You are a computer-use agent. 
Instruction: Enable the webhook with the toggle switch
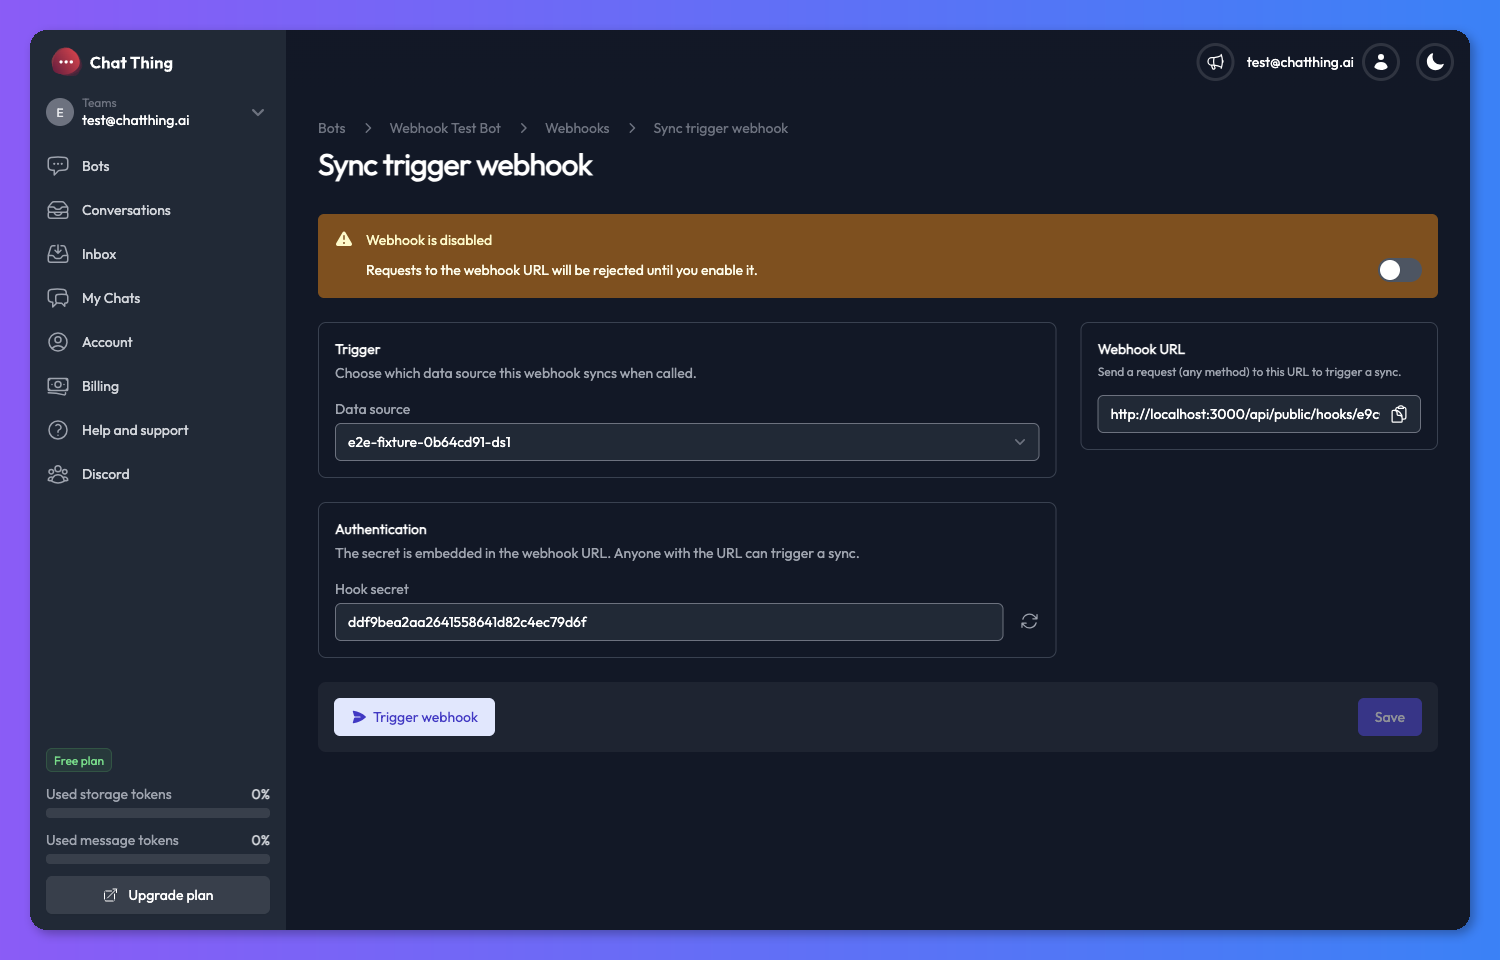point(1399,270)
